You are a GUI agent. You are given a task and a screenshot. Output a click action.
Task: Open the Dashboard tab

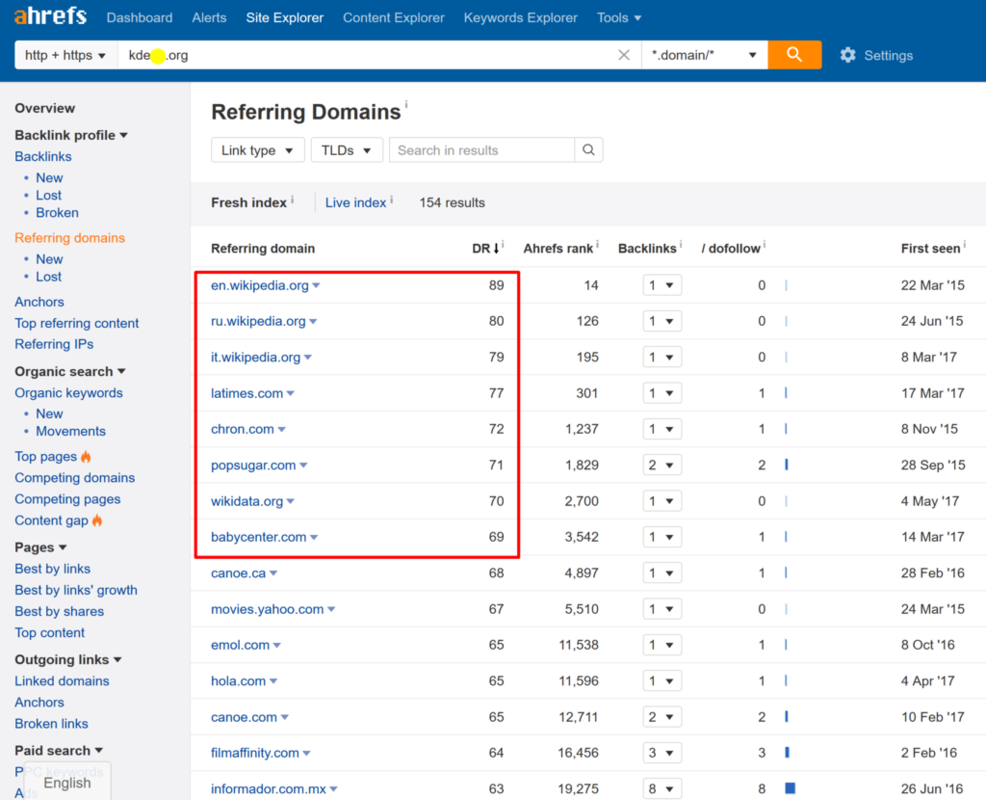click(140, 18)
